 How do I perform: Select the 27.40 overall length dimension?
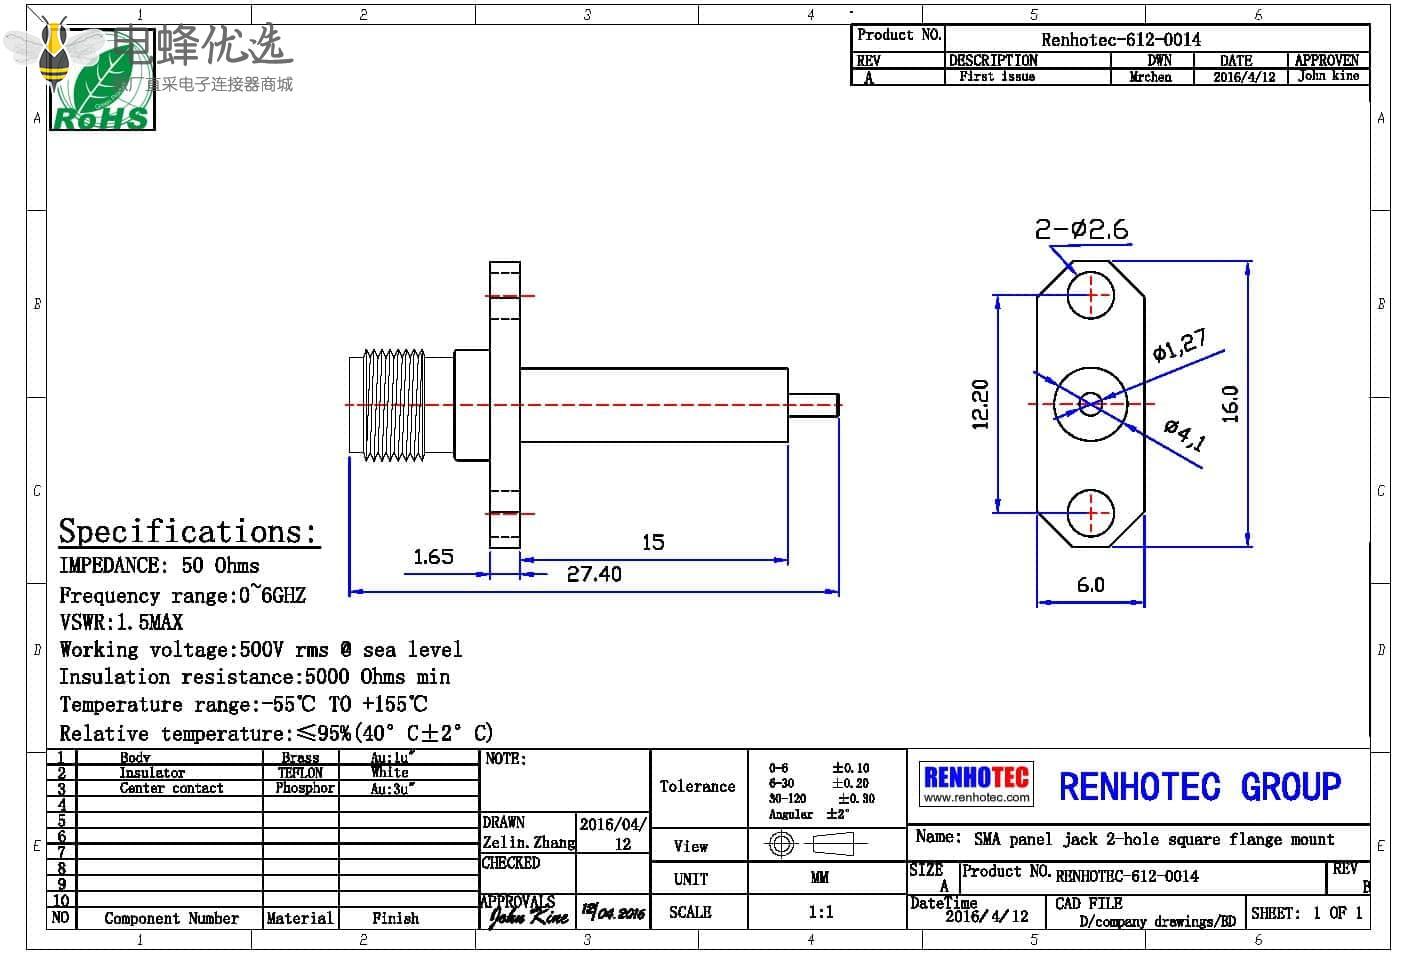(594, 574)
